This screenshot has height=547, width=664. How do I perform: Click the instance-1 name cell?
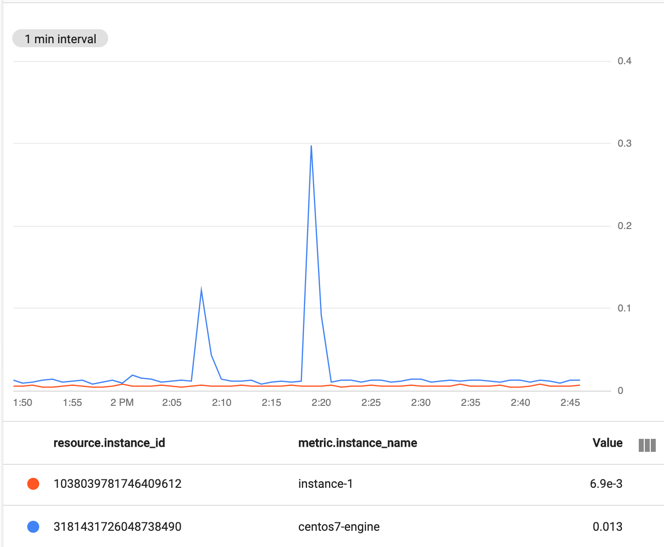[x=325, y=483]
